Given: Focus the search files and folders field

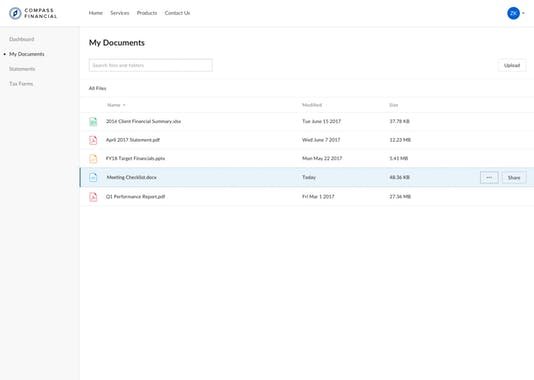Looking at the screenshot, I should point(151,65).
